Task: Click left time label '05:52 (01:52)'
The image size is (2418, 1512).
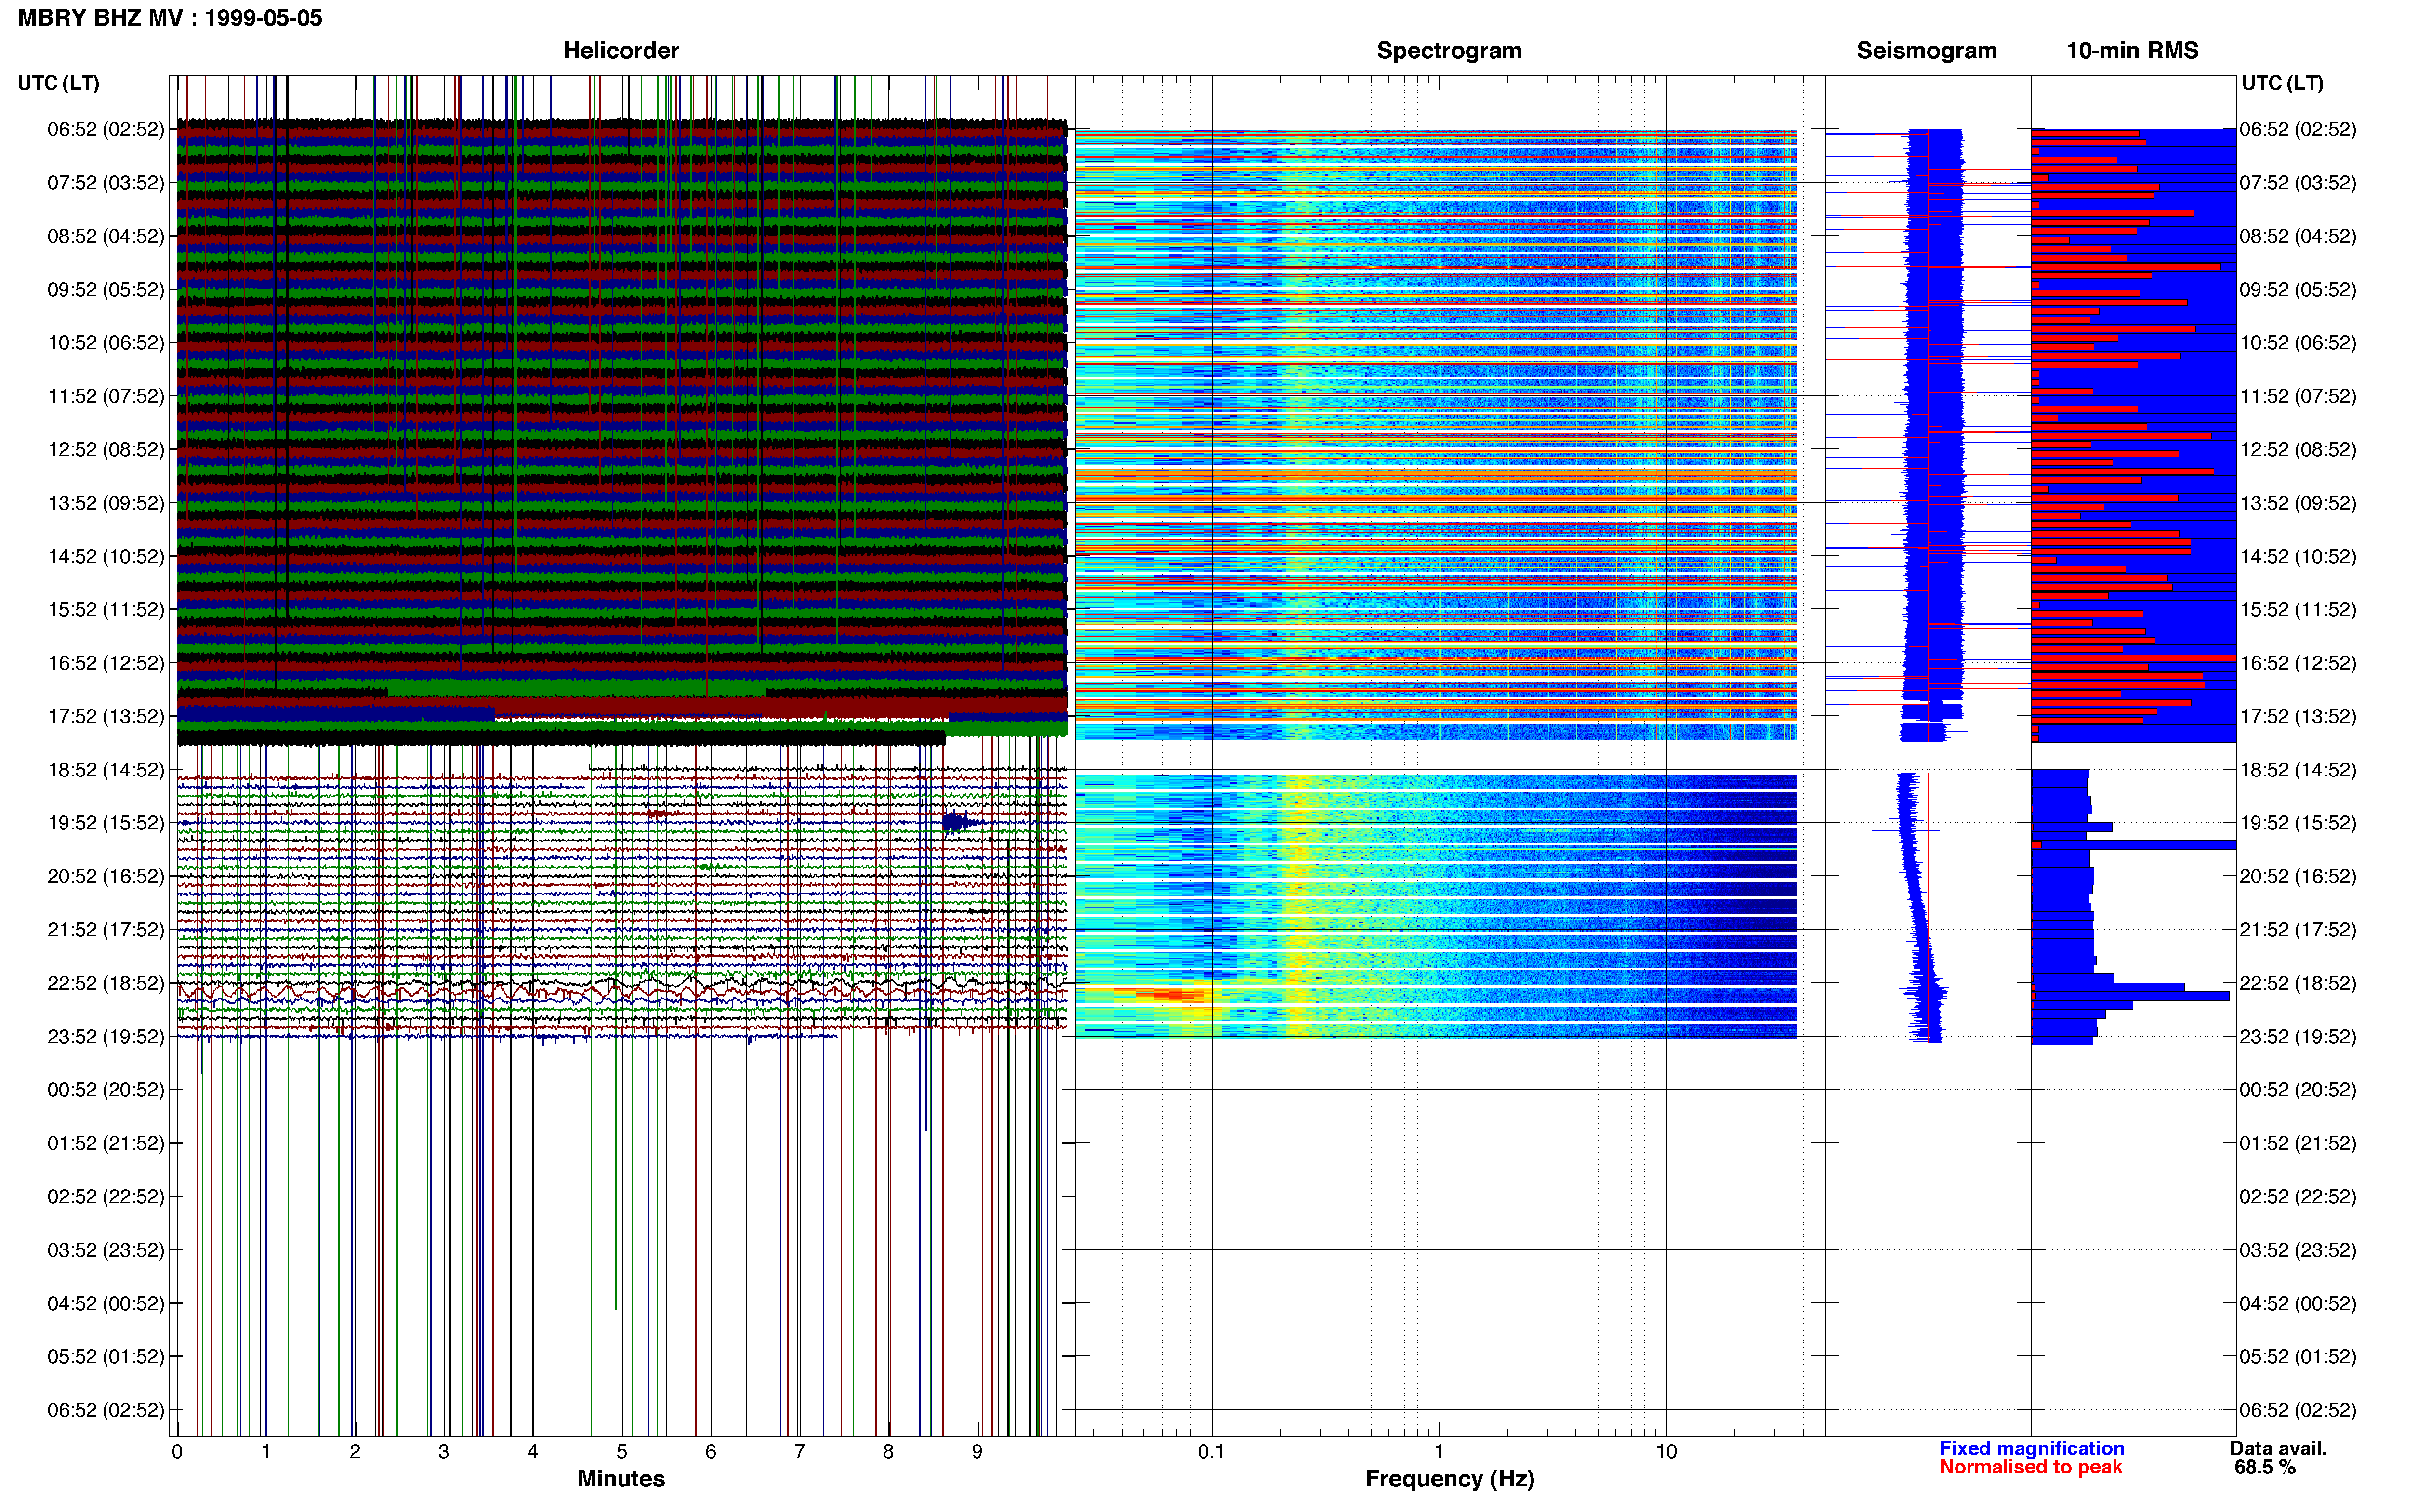Action: click(x=105, y=1356)
